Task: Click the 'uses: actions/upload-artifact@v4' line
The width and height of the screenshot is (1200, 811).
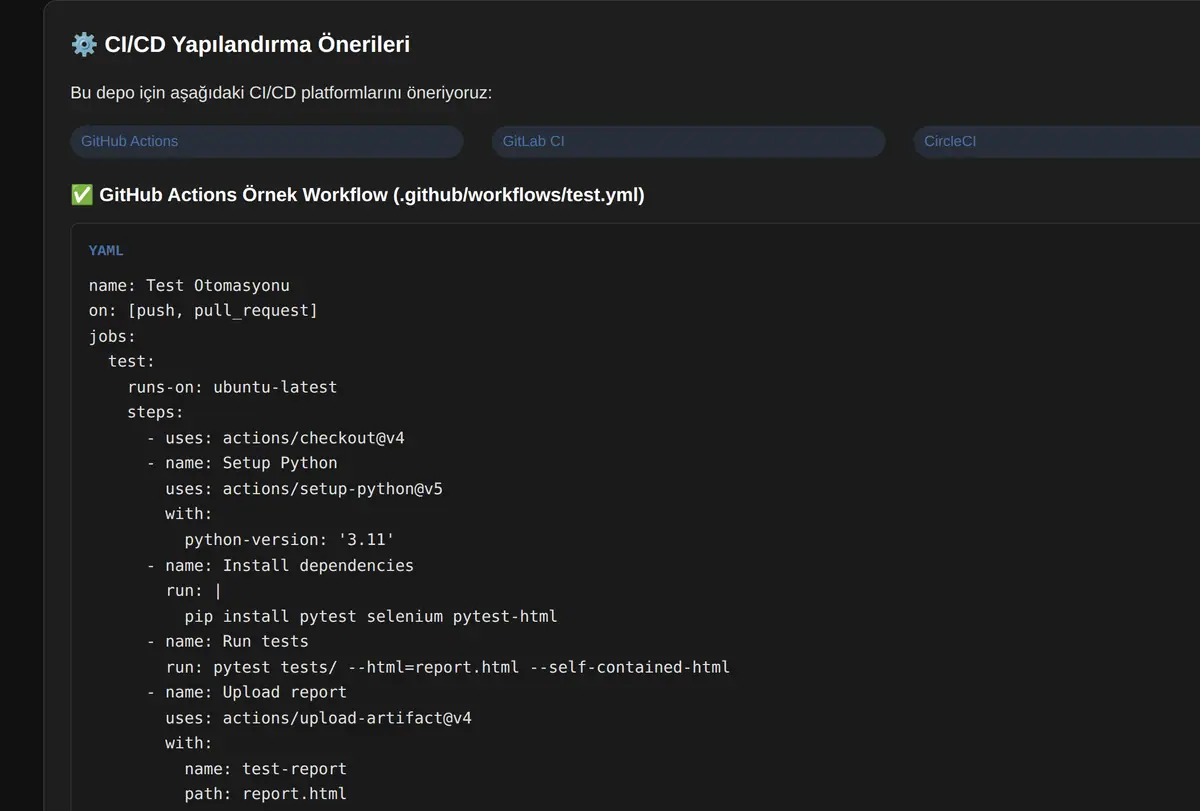Action: click(319, 718)
